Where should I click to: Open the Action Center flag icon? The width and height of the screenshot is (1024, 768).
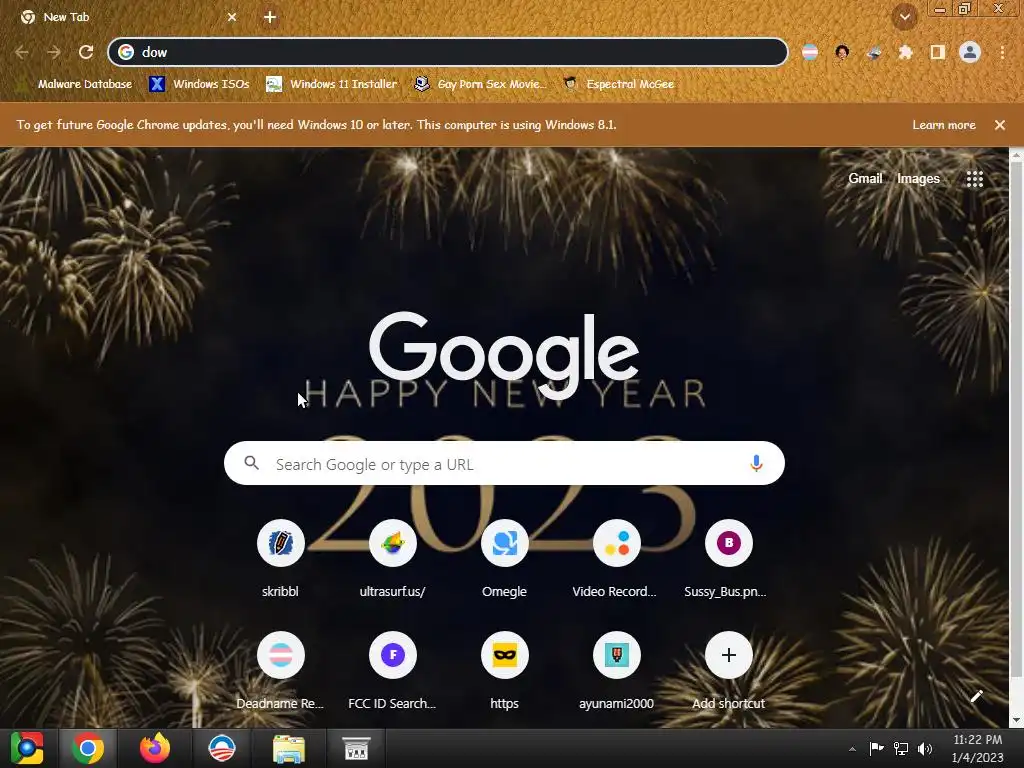[876, 748]
